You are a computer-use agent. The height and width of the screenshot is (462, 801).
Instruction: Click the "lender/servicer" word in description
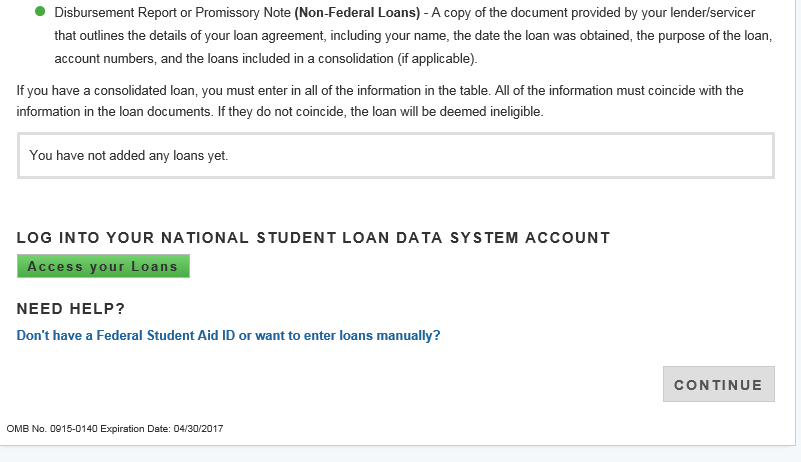710,14
